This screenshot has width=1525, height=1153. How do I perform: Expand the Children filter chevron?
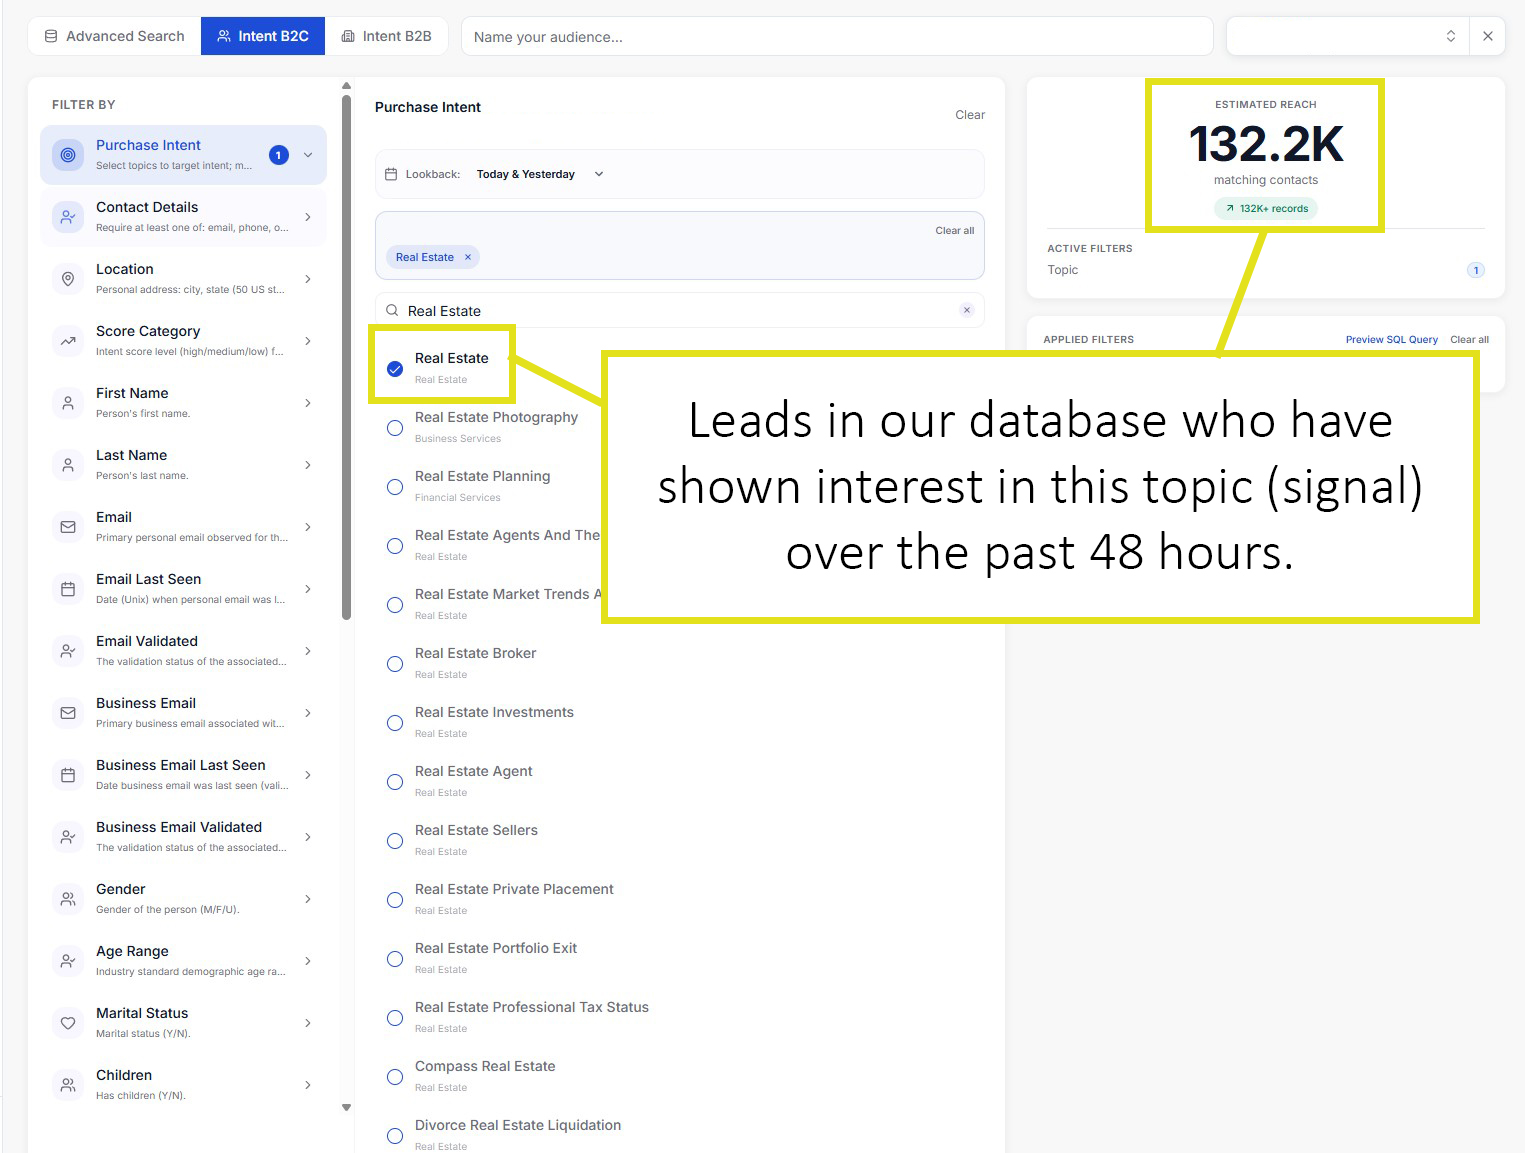[308, 1085]
